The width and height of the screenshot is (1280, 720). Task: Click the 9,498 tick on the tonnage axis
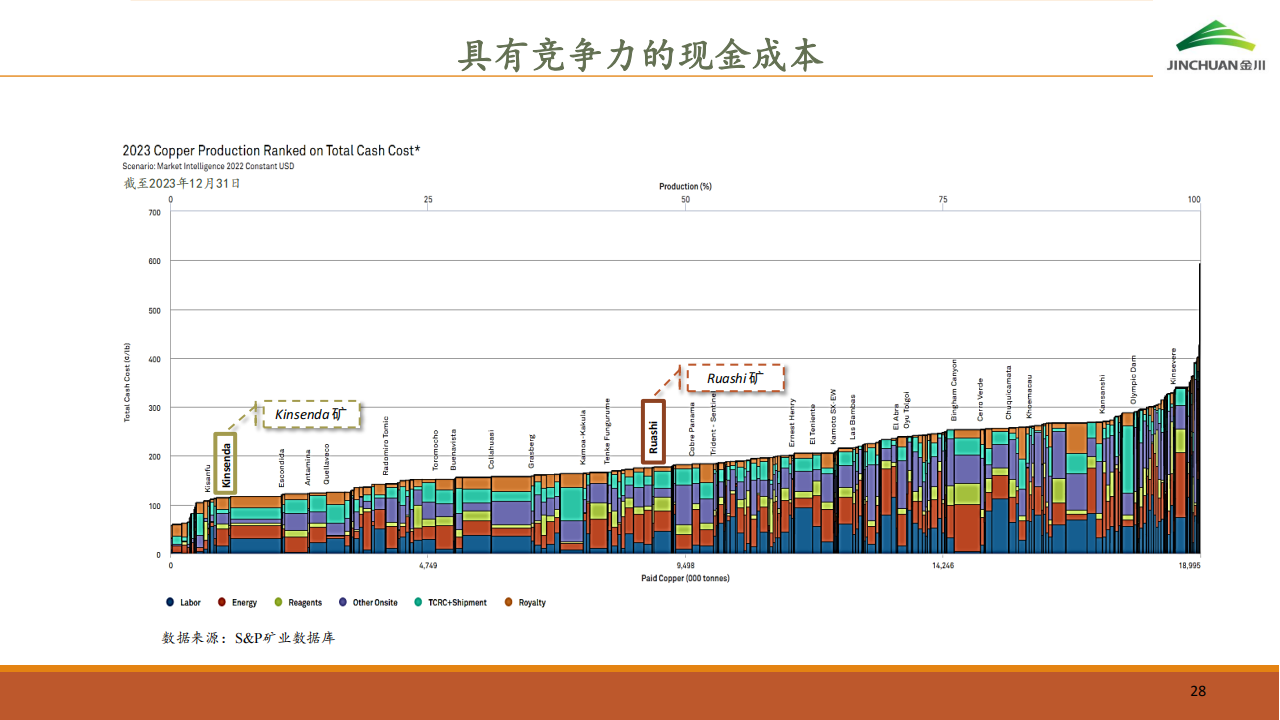(x=685, y=566)
